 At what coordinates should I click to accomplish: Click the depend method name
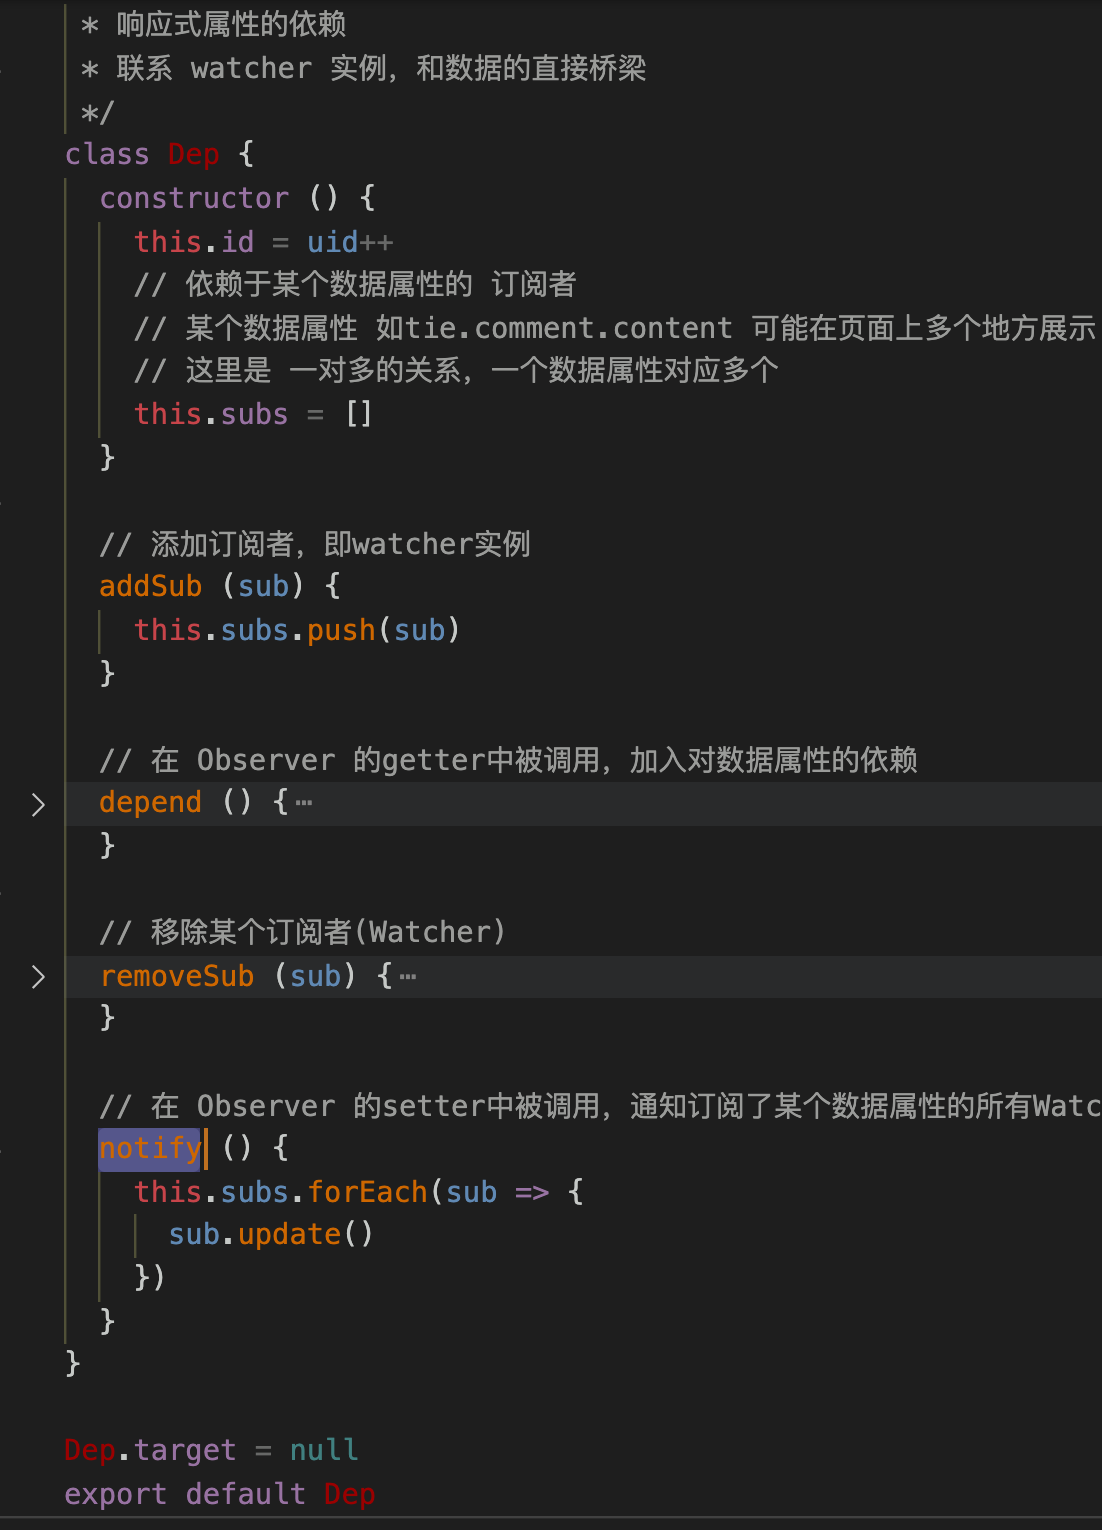(x=151, y=803)
